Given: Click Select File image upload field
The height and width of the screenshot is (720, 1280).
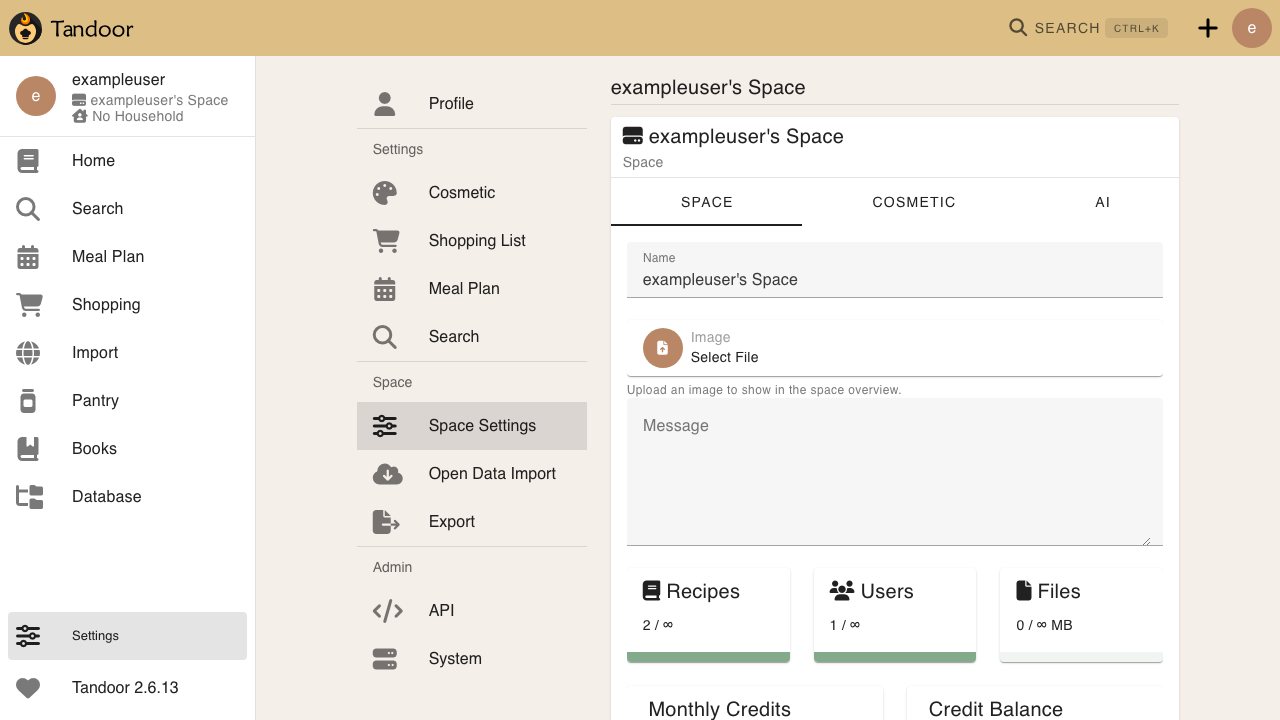Looking at the screenshot, I should [x=895, y=348].
